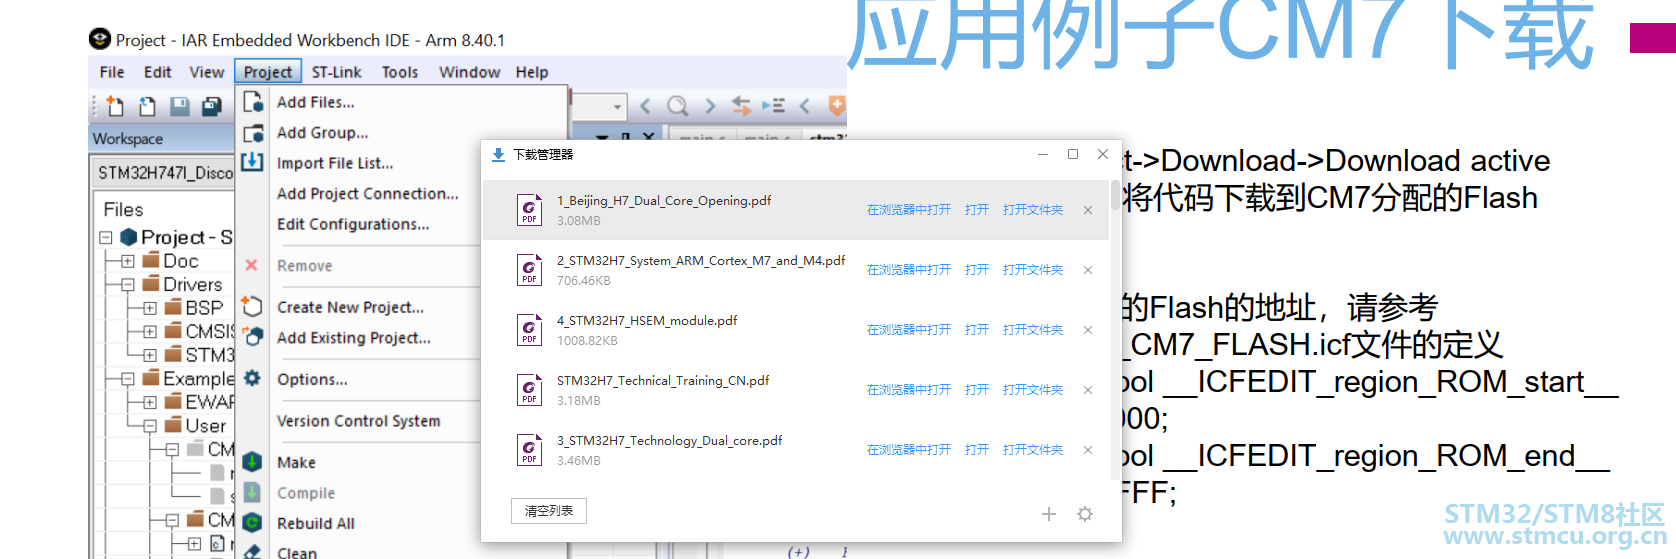
Task: Select Version Control System menu entry
Action: (x=358, y=421)
